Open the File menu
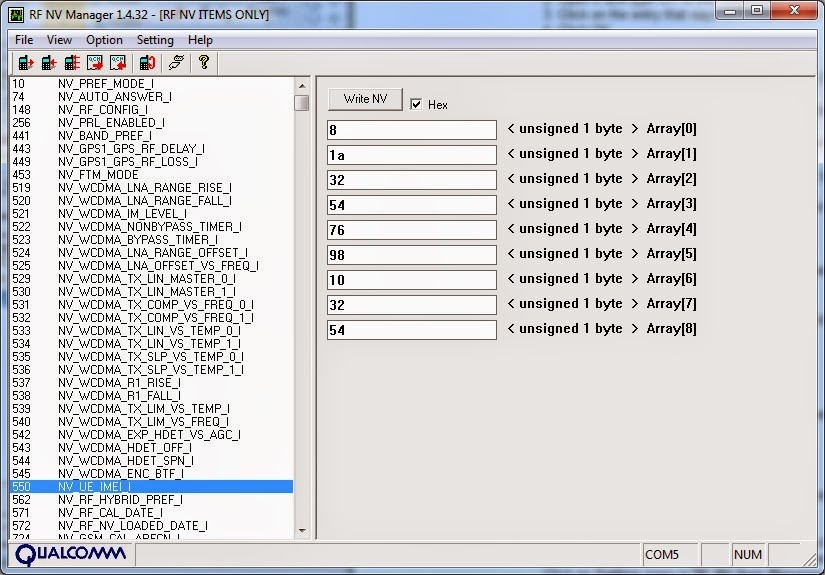Image resolution: width=825 pixels, height=575 pixels. (24, 40)
